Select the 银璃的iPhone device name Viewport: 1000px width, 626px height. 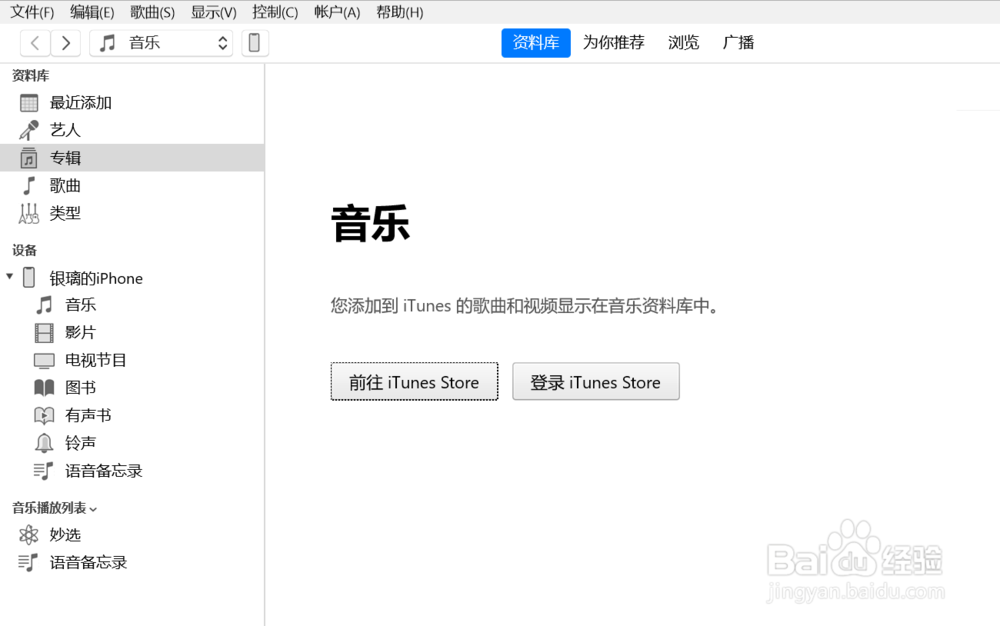point(96,279)
